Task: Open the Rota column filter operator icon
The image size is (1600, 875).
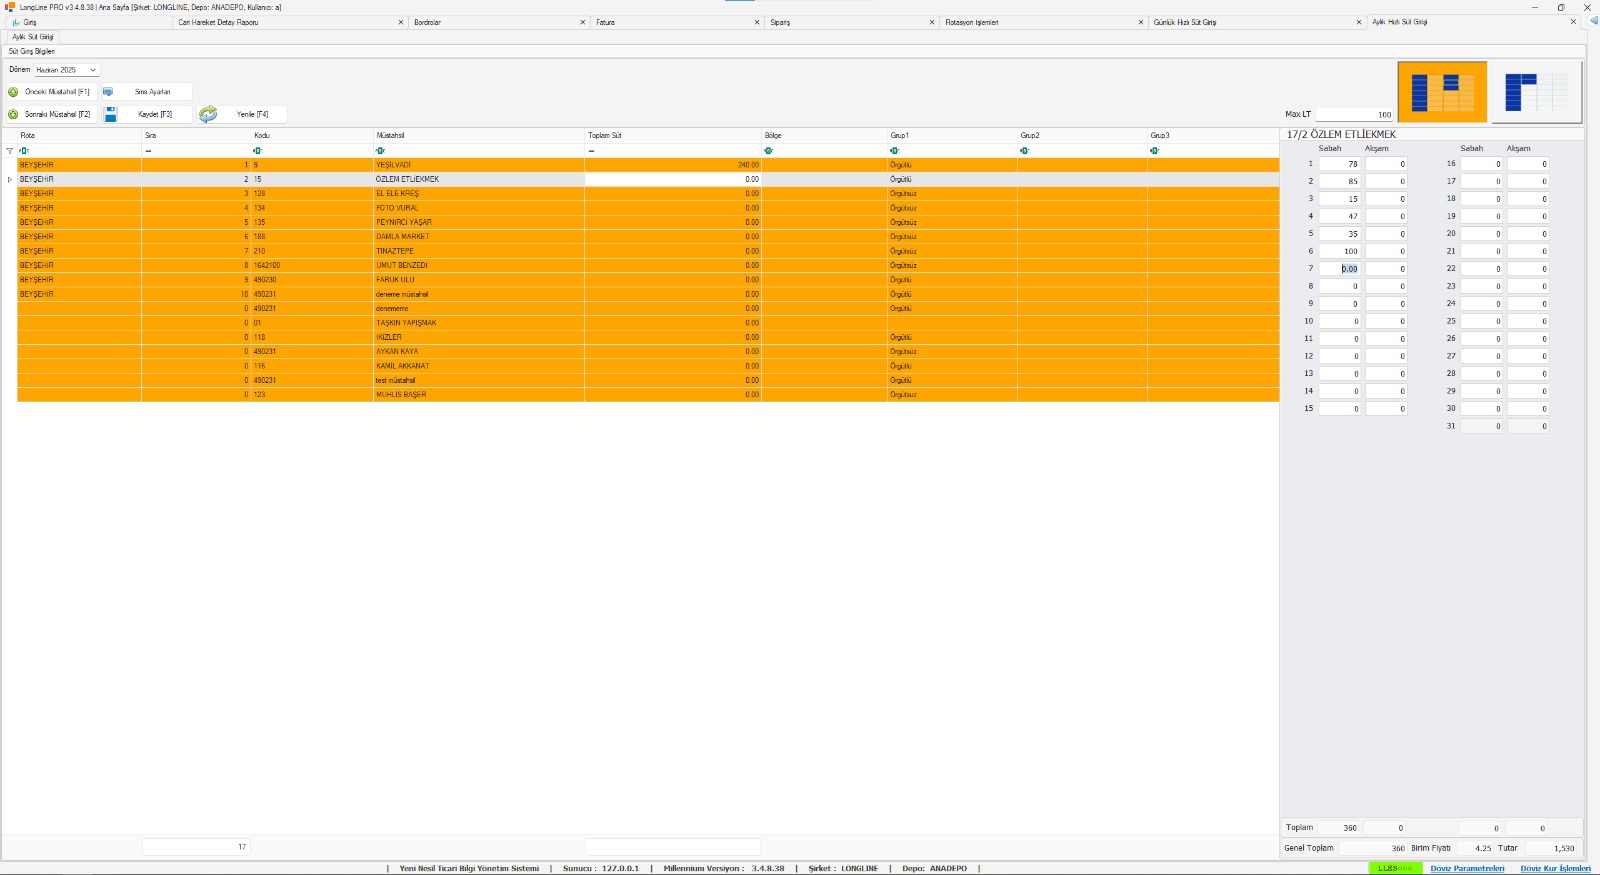Action: [x=24, y=151]
